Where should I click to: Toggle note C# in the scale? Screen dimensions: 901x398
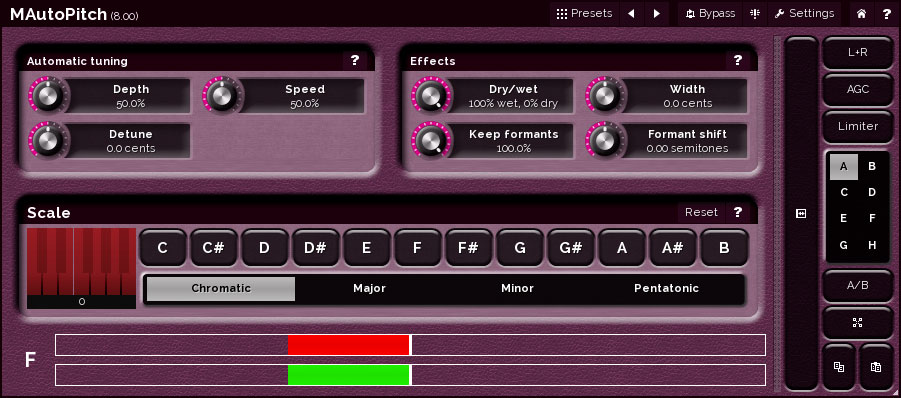click(x=214, y=248)
